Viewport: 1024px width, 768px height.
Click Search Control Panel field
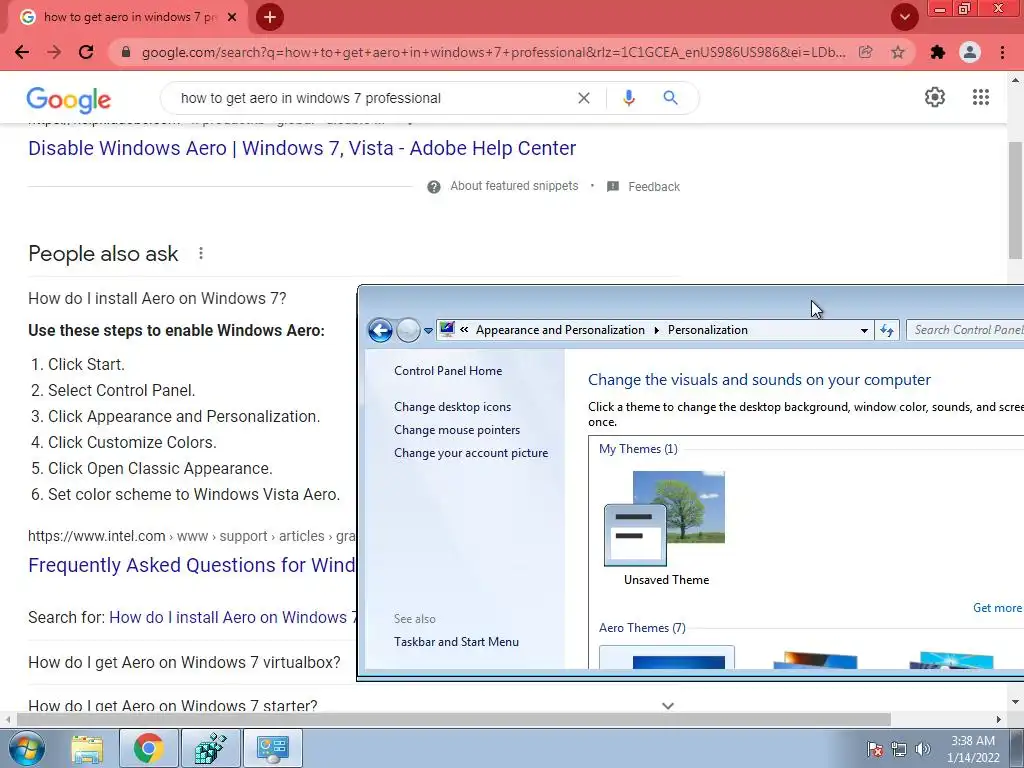[965, 330]
